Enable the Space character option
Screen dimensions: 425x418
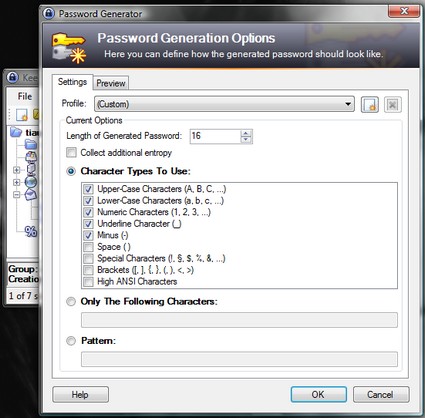[88, 247]
